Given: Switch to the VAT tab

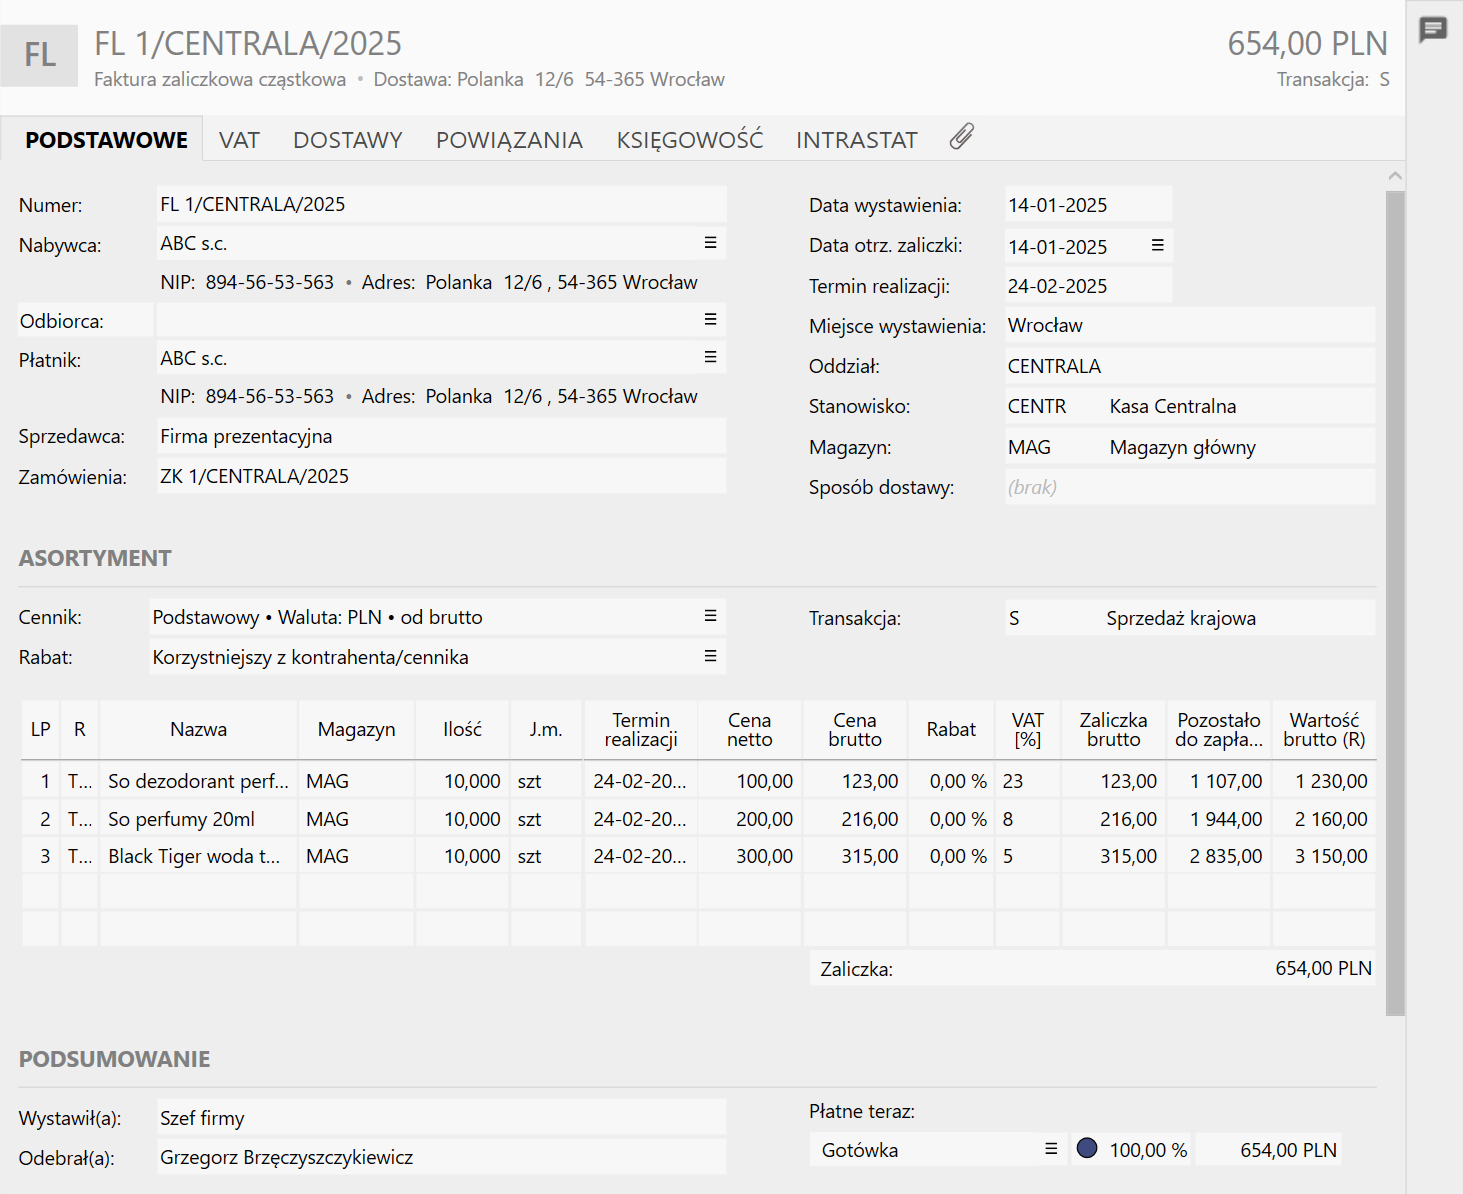Looking at the screenshot, I should (239, 140).
